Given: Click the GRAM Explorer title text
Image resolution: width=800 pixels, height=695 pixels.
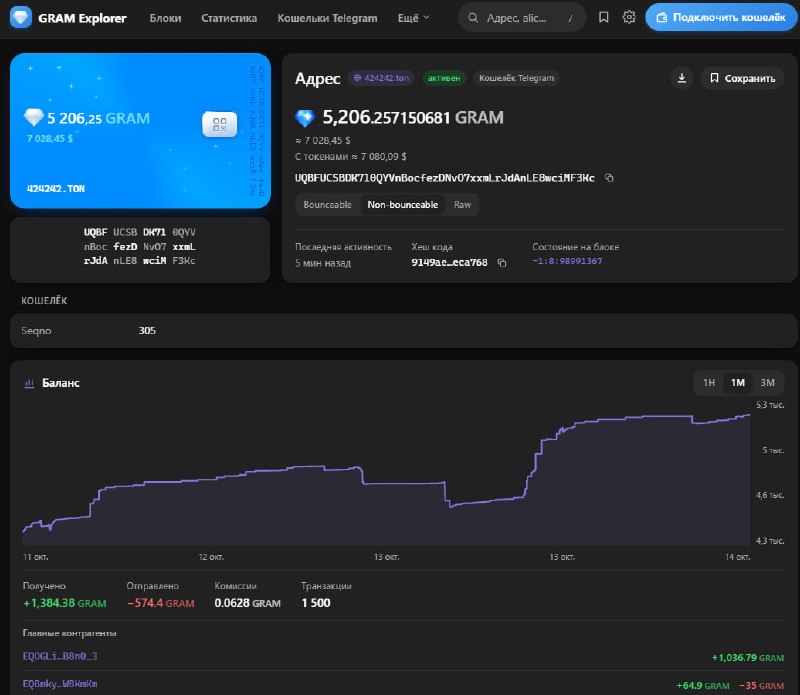Looking at the screenshot, I should 82,18.
